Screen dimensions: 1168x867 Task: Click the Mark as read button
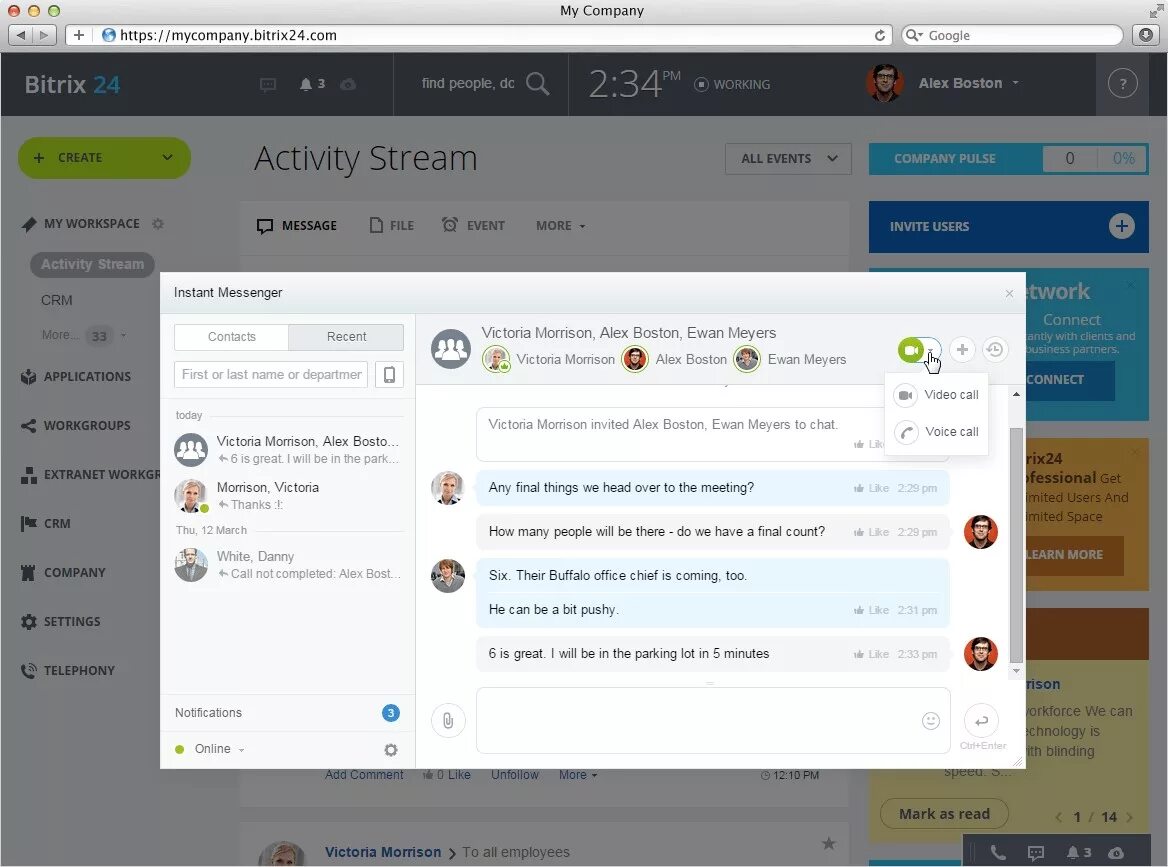click(x=944, y=814)
